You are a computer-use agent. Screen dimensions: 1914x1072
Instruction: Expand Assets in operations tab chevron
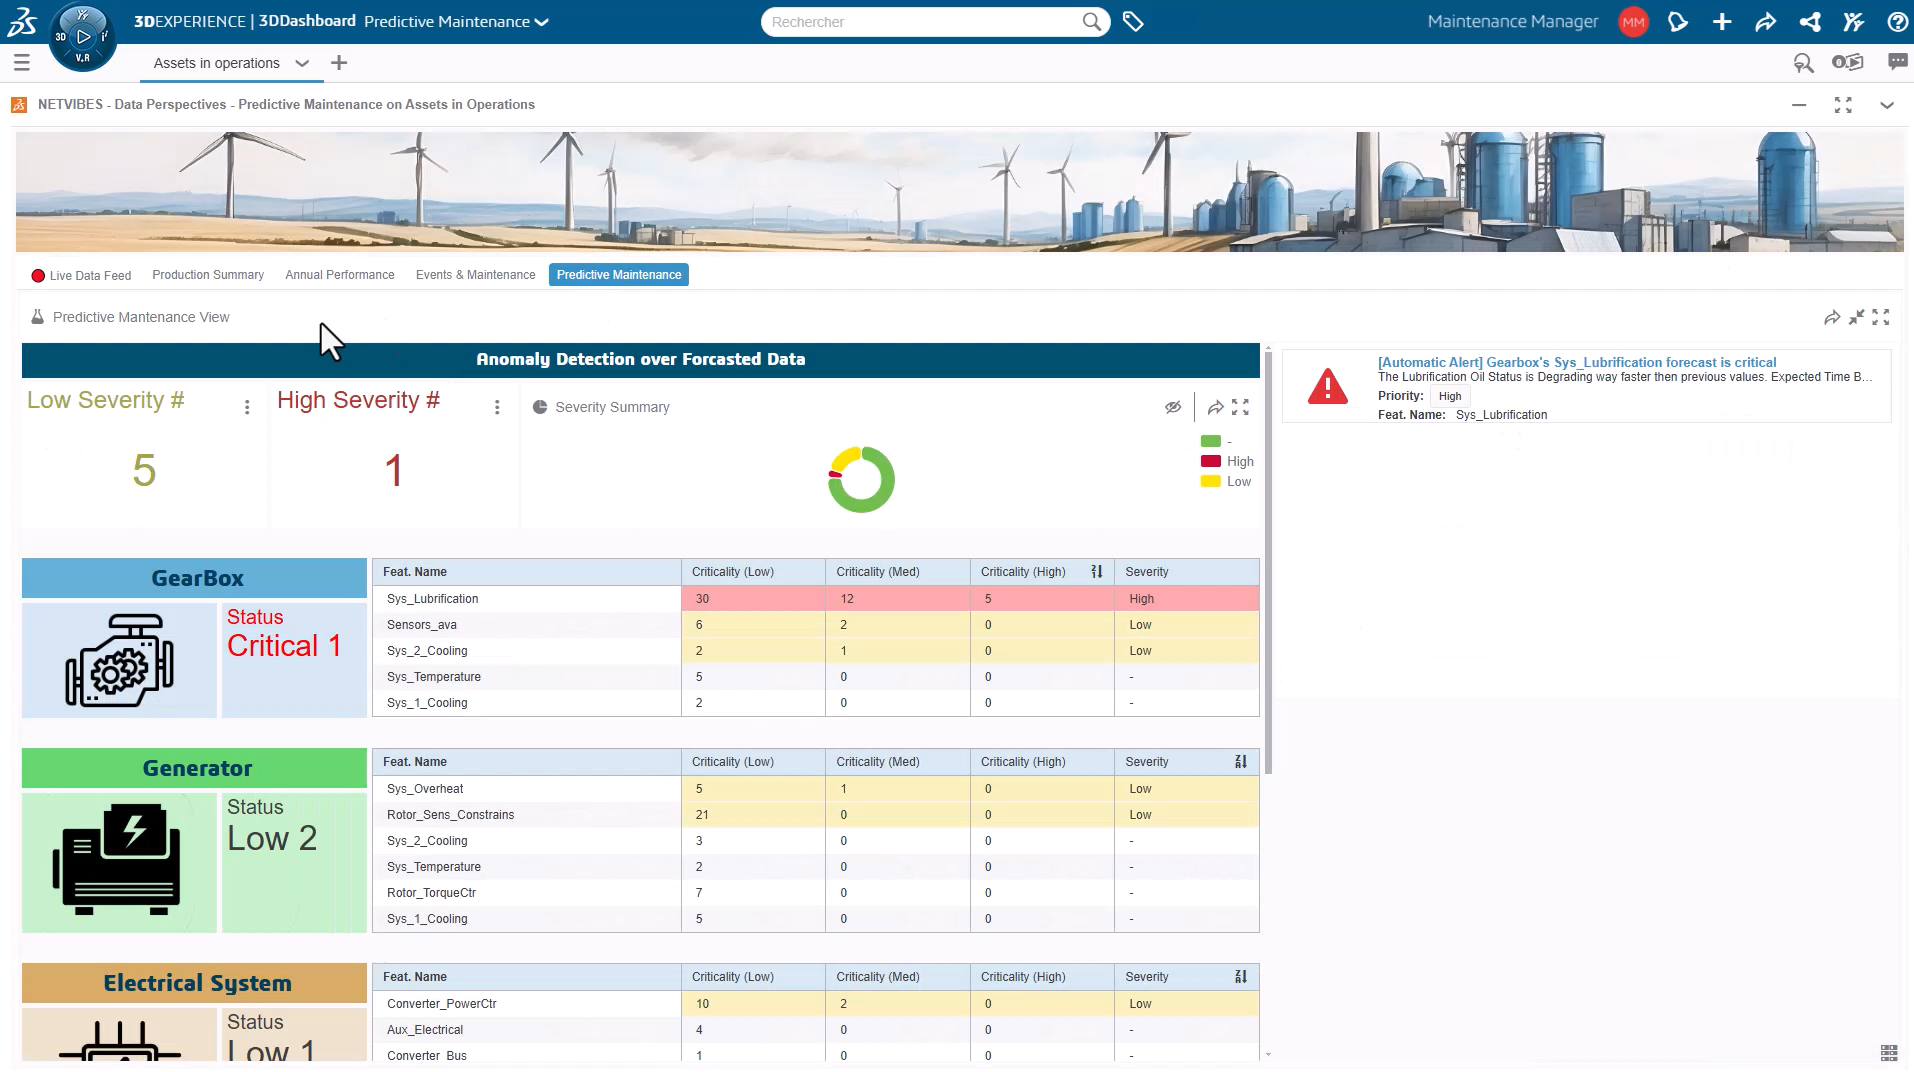302,63
